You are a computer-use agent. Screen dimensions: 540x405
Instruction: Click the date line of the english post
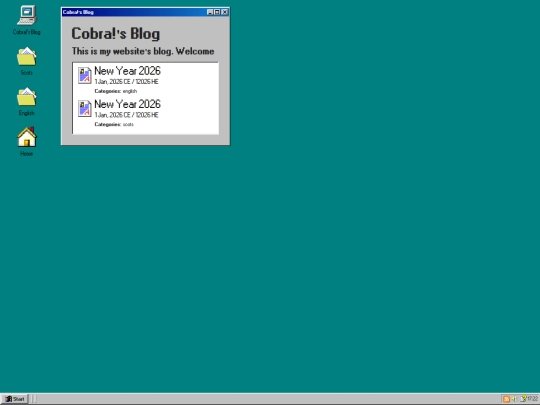(126, 82)
